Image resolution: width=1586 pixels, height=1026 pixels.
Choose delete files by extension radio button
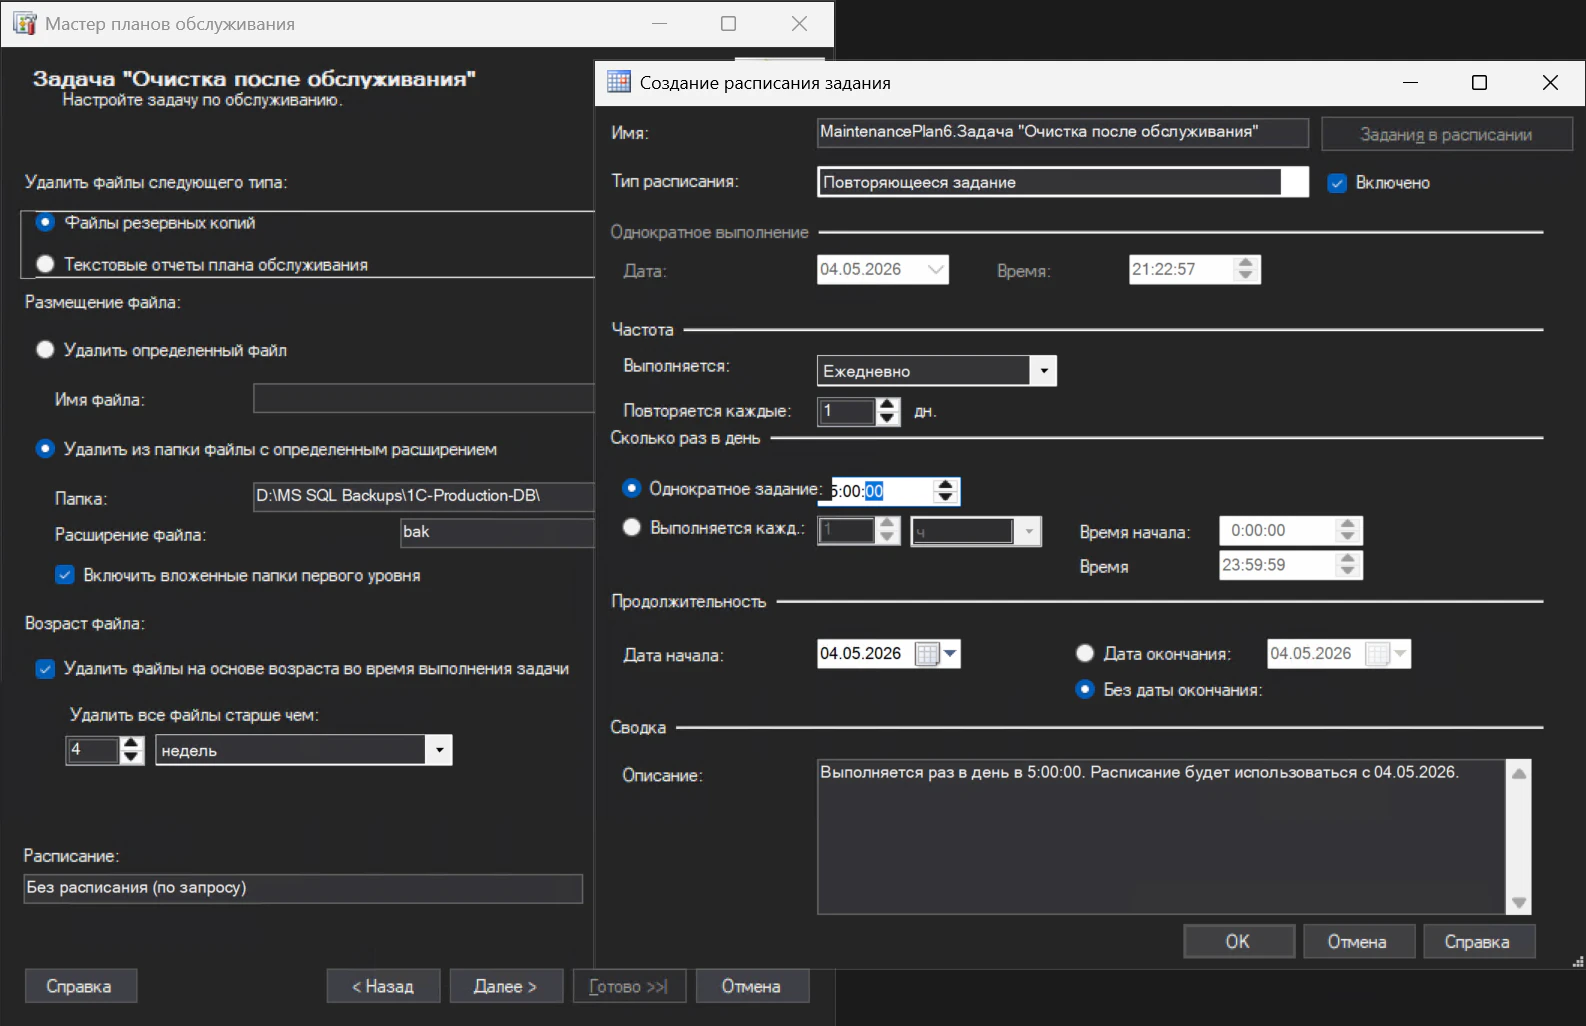45,449
